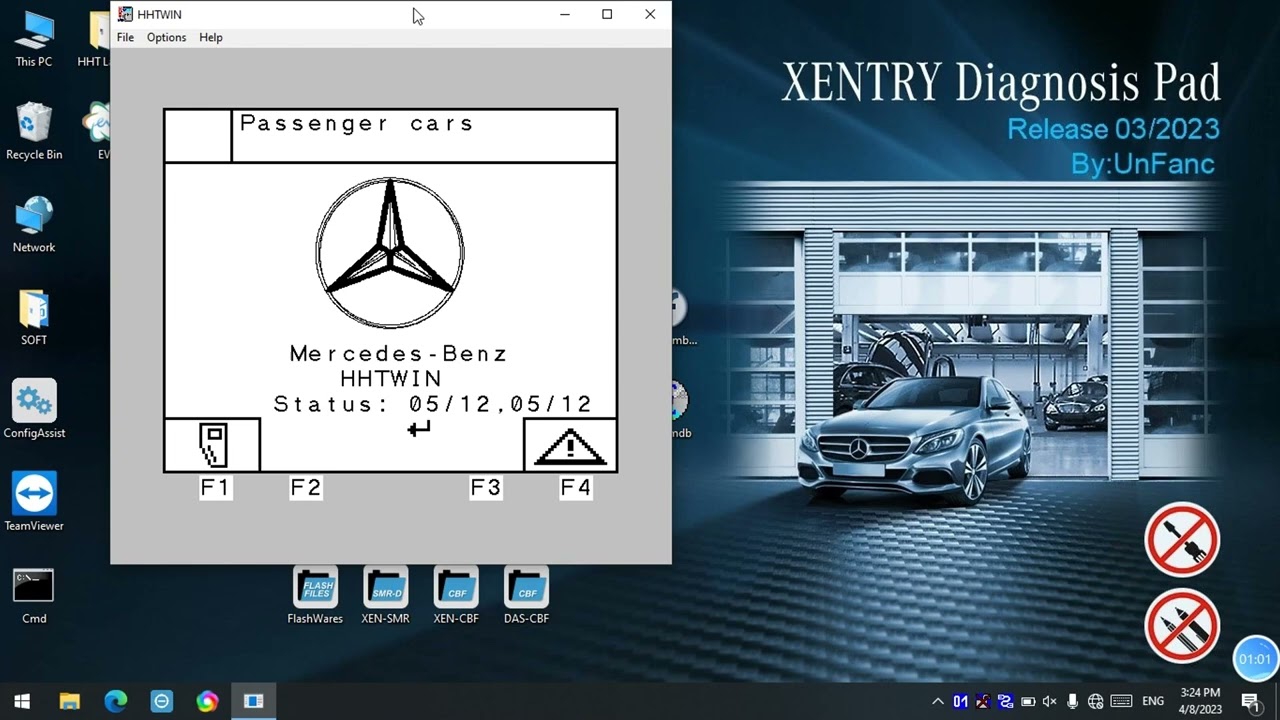The width and height of the screenshot is (1280, 720).
Task: Click the Mercedes-Benz star logo
Action: point(390,253)
